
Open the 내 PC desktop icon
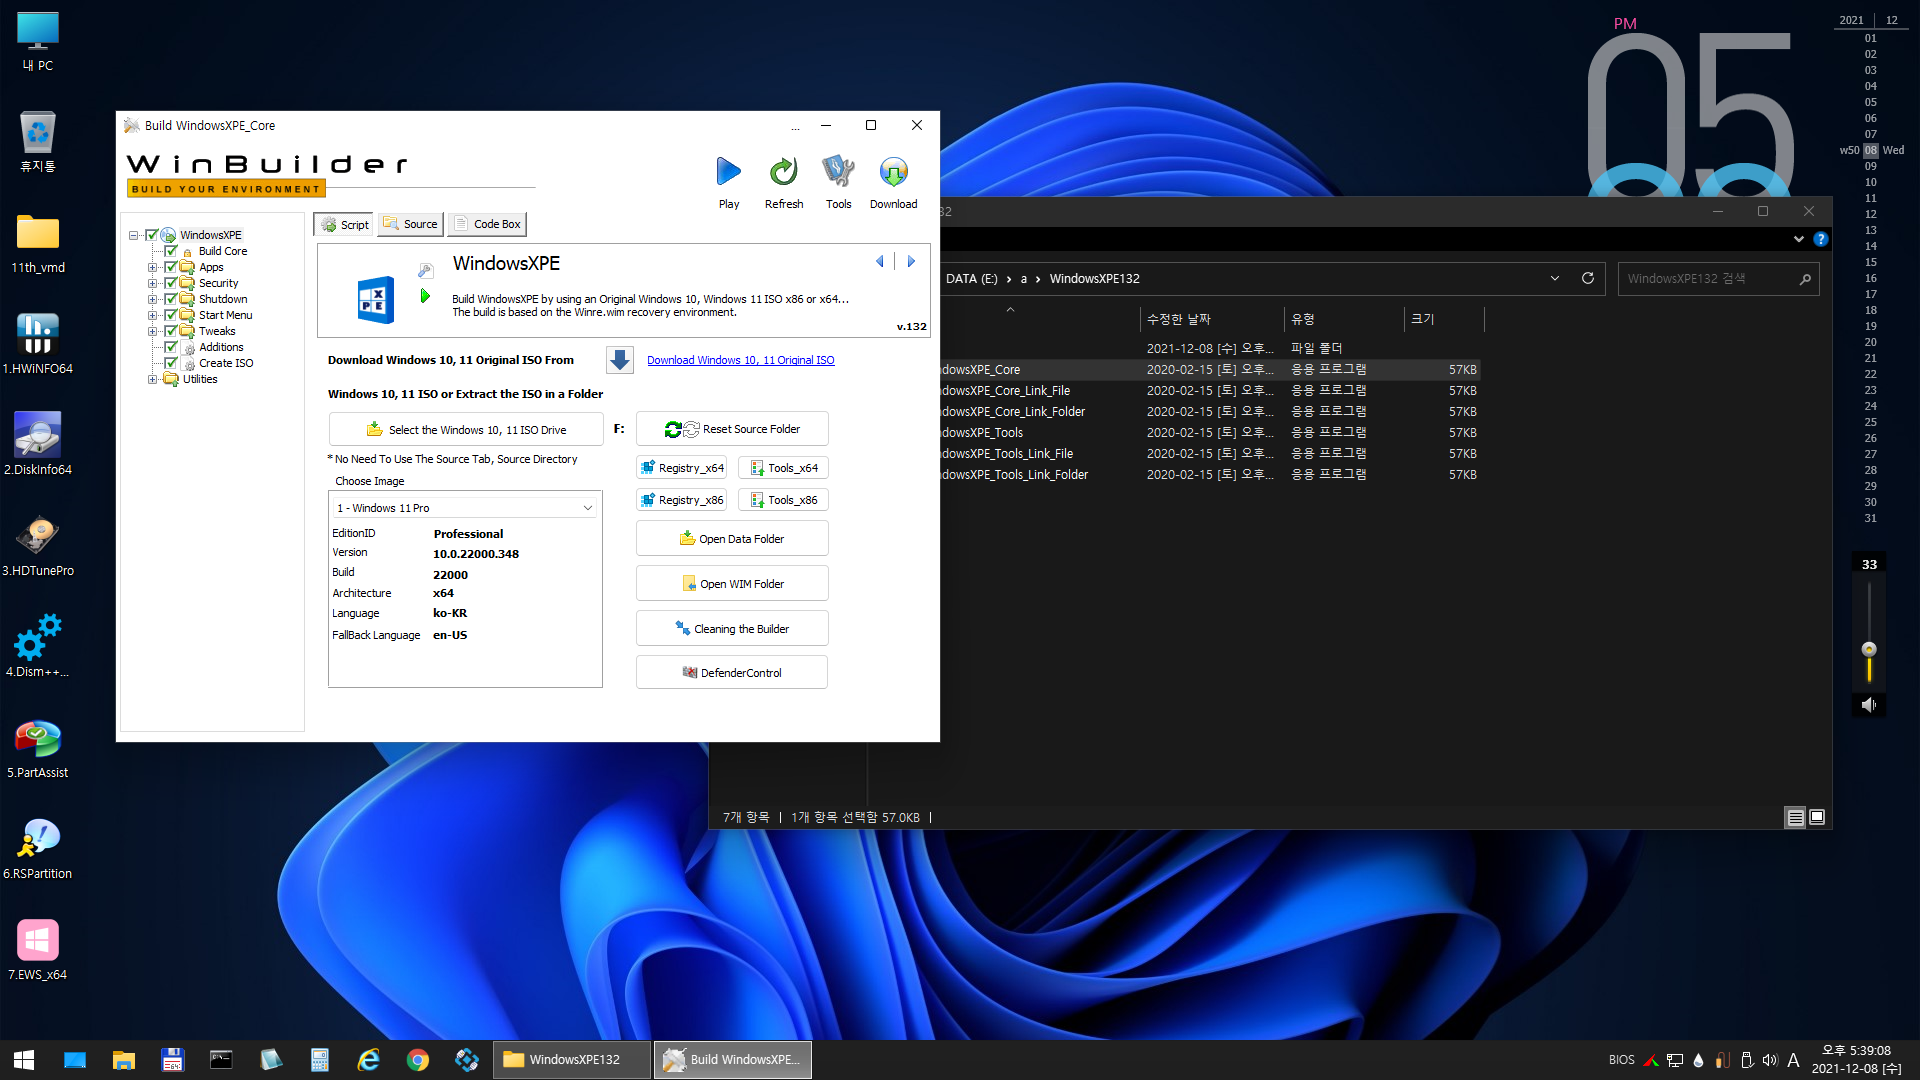click(x=38, y=42)
